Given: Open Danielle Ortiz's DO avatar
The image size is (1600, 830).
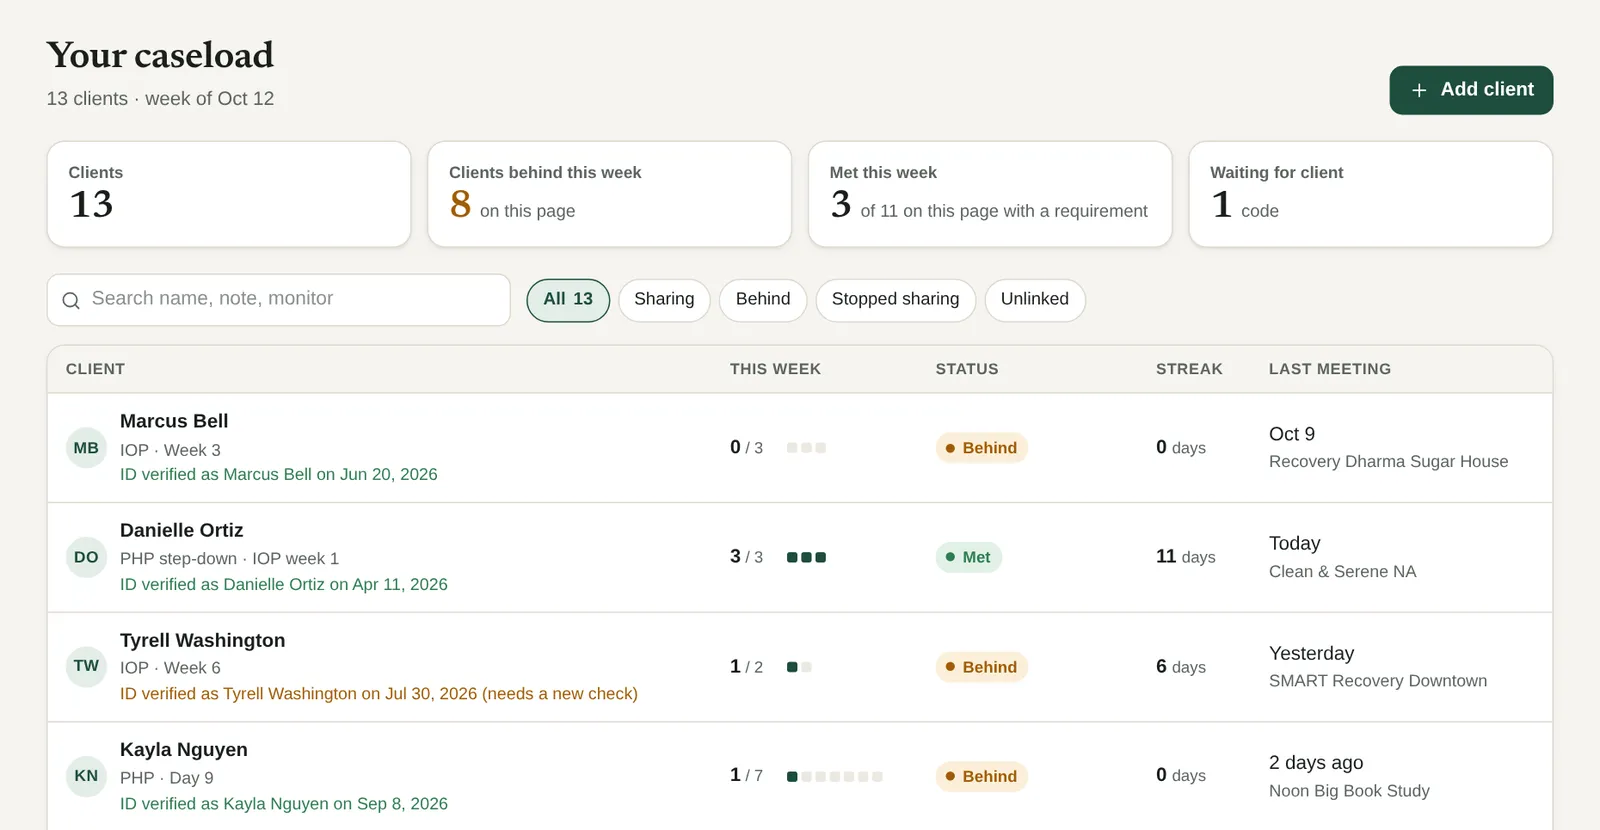Looking at the screenshot, I should click(86, 557).
